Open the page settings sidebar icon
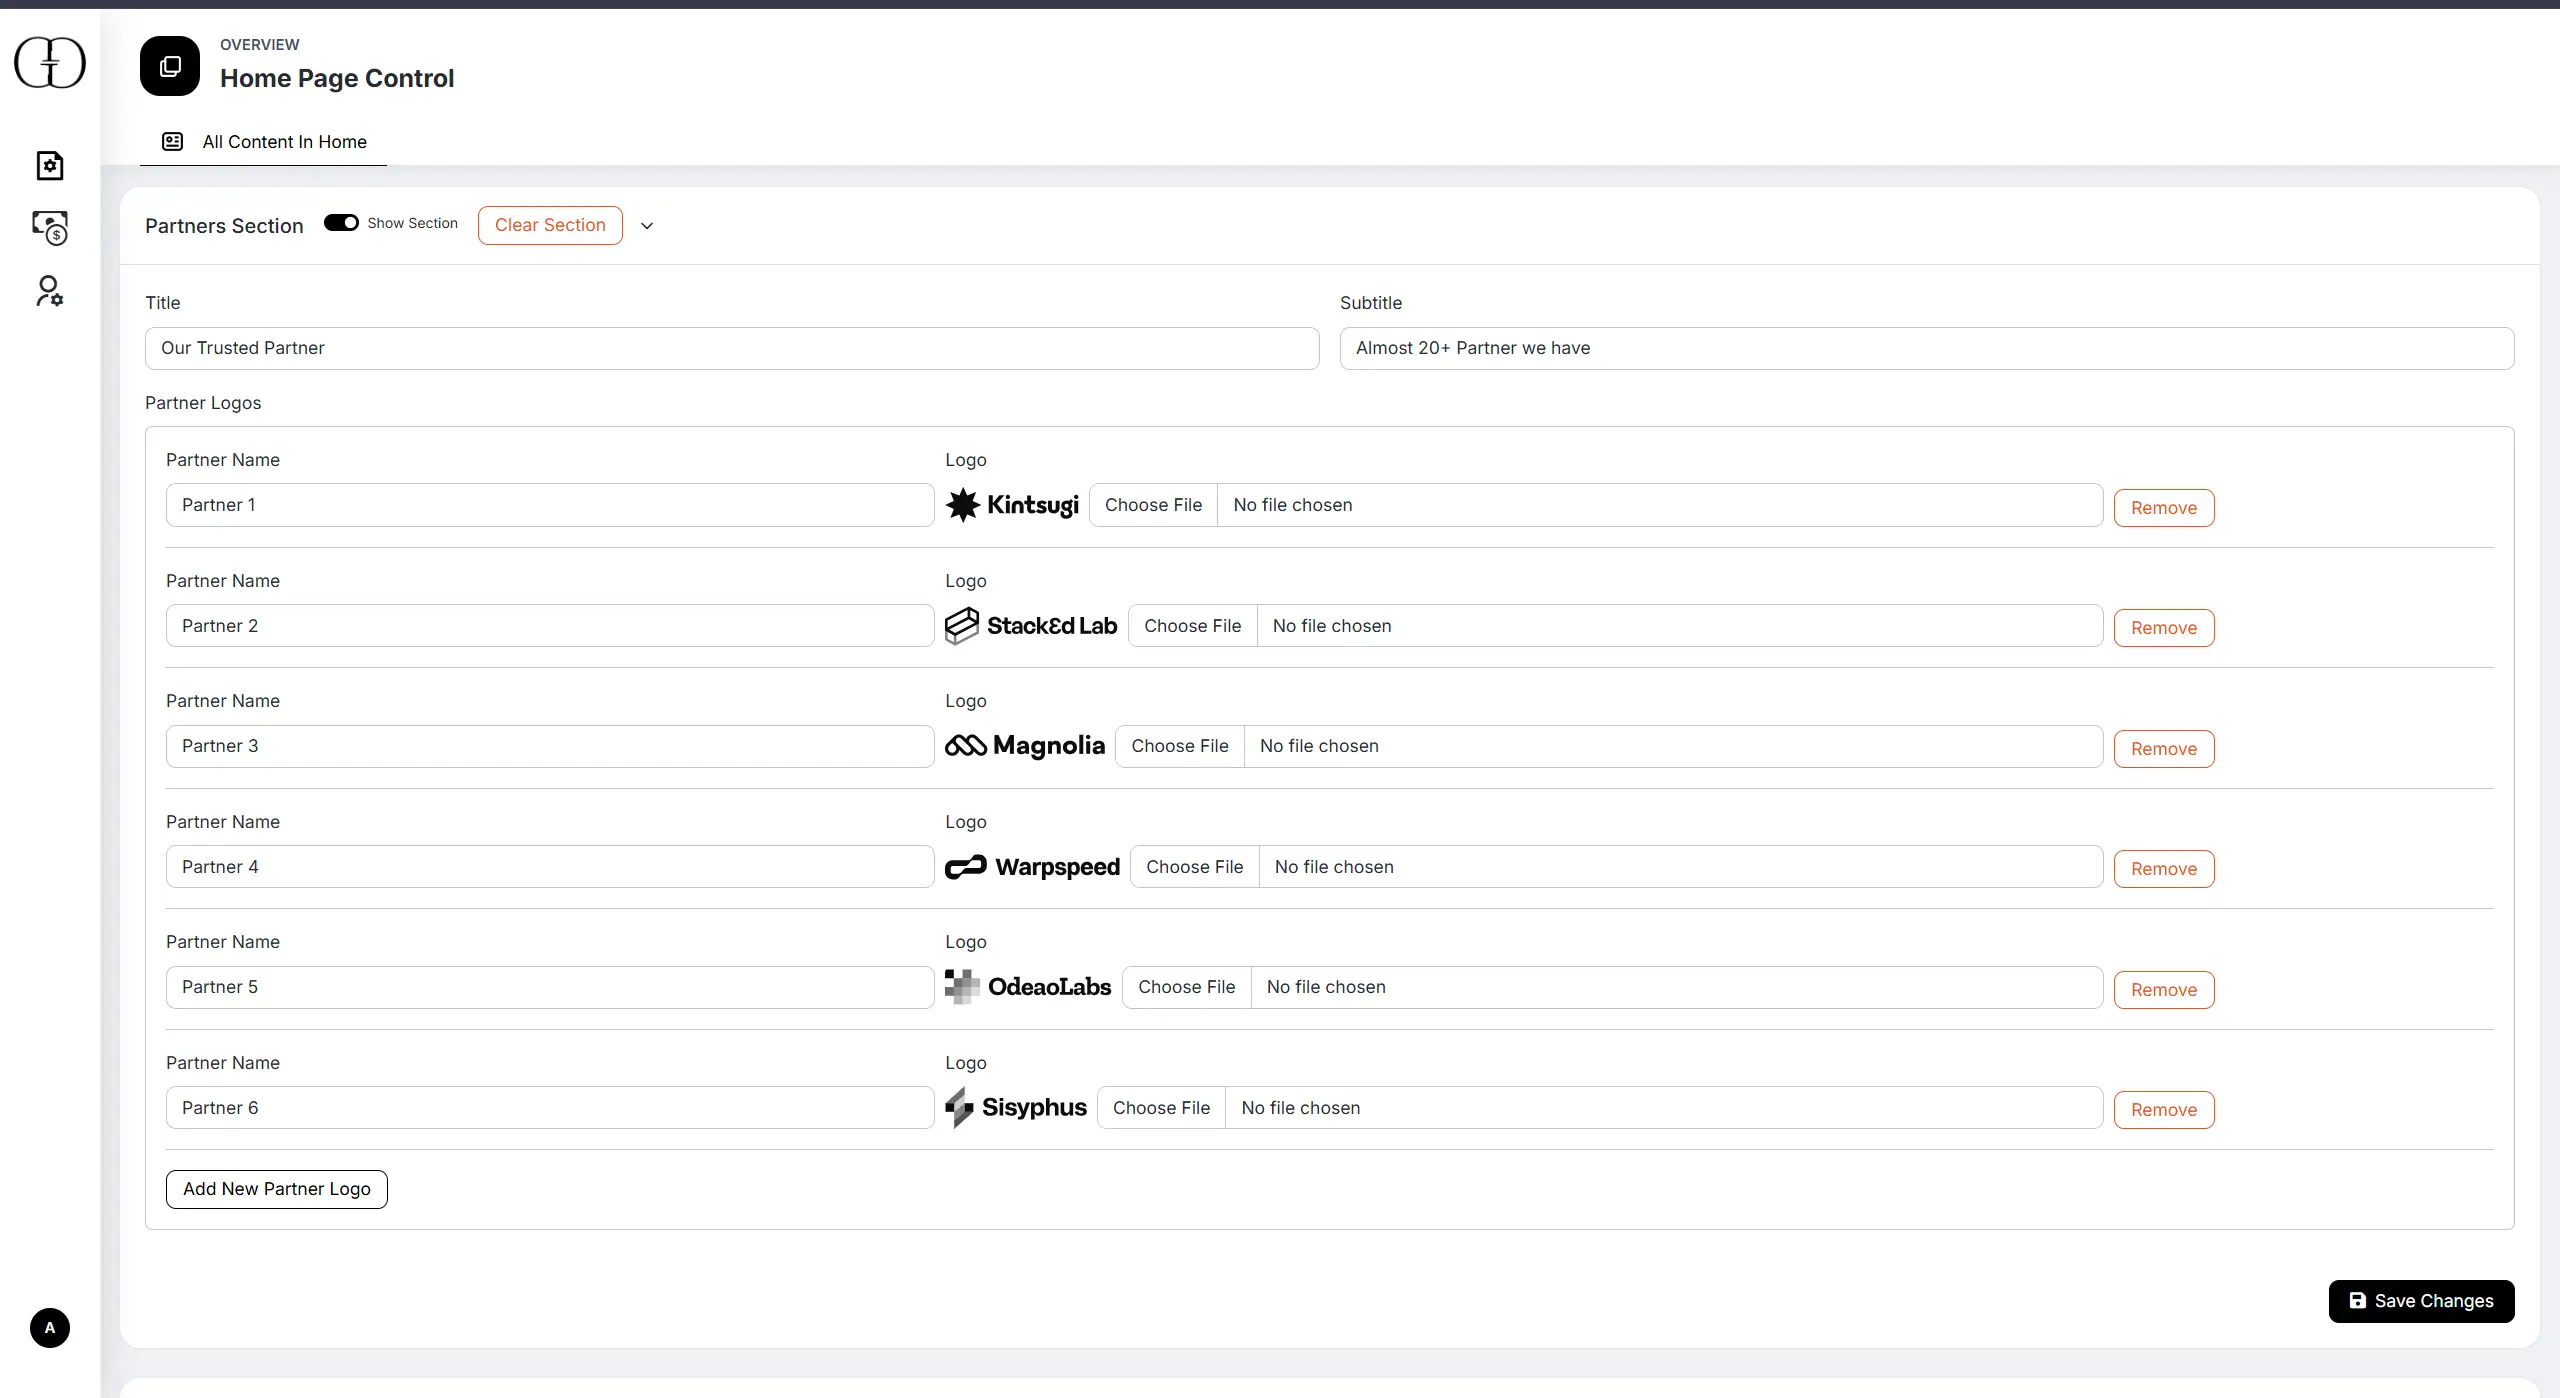 pyautogui.click(x=50, y=165)
